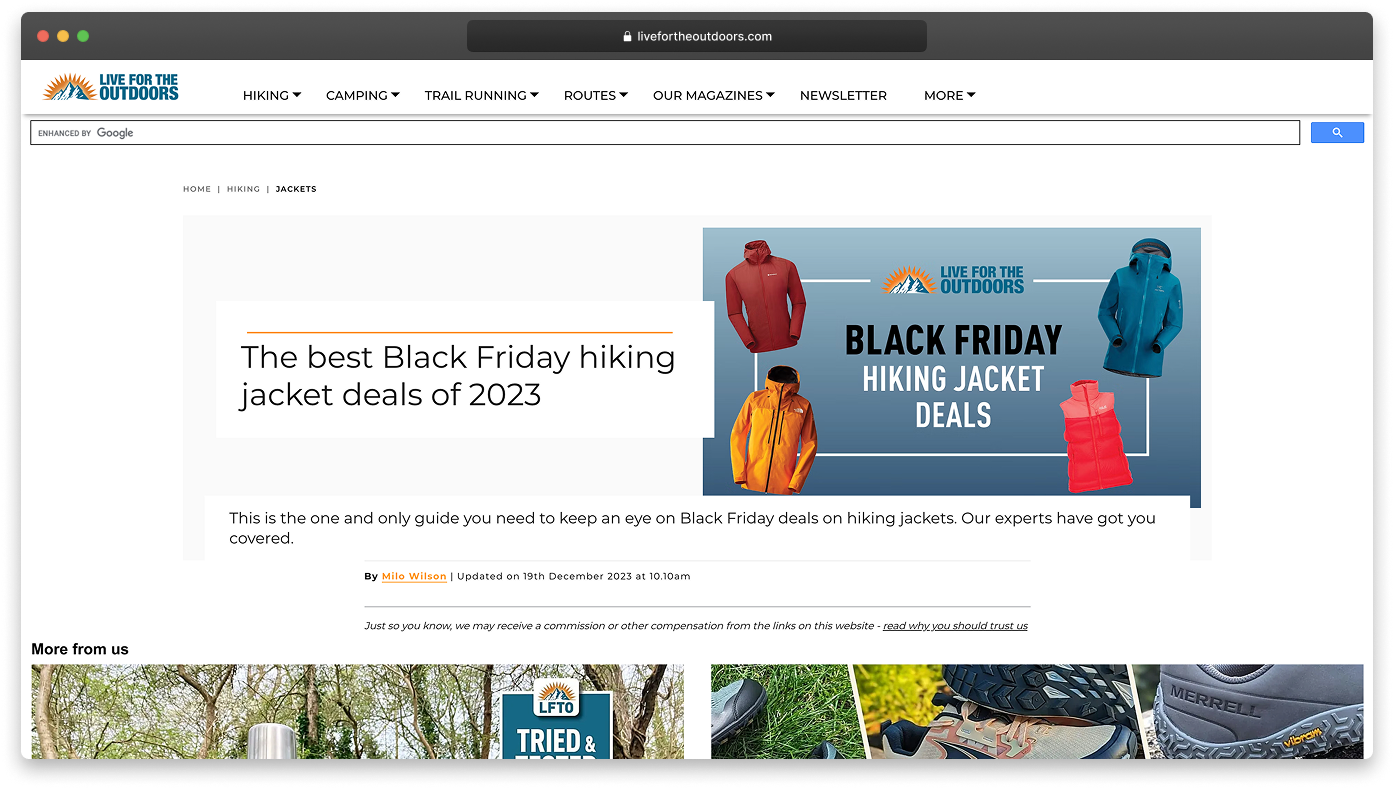Expand the Hiking dropdown menu

tap(271, 96)
